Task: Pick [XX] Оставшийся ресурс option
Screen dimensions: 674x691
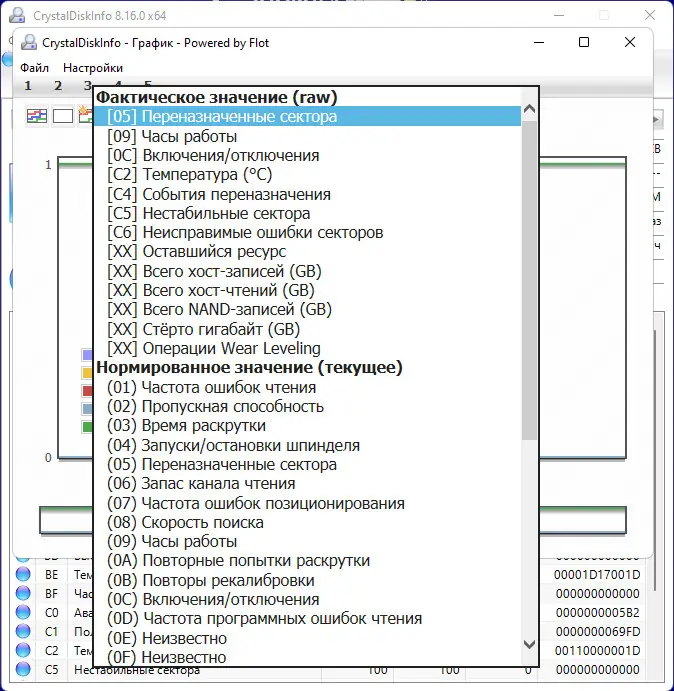Action: pyautogui.click(x=307, y=252)
